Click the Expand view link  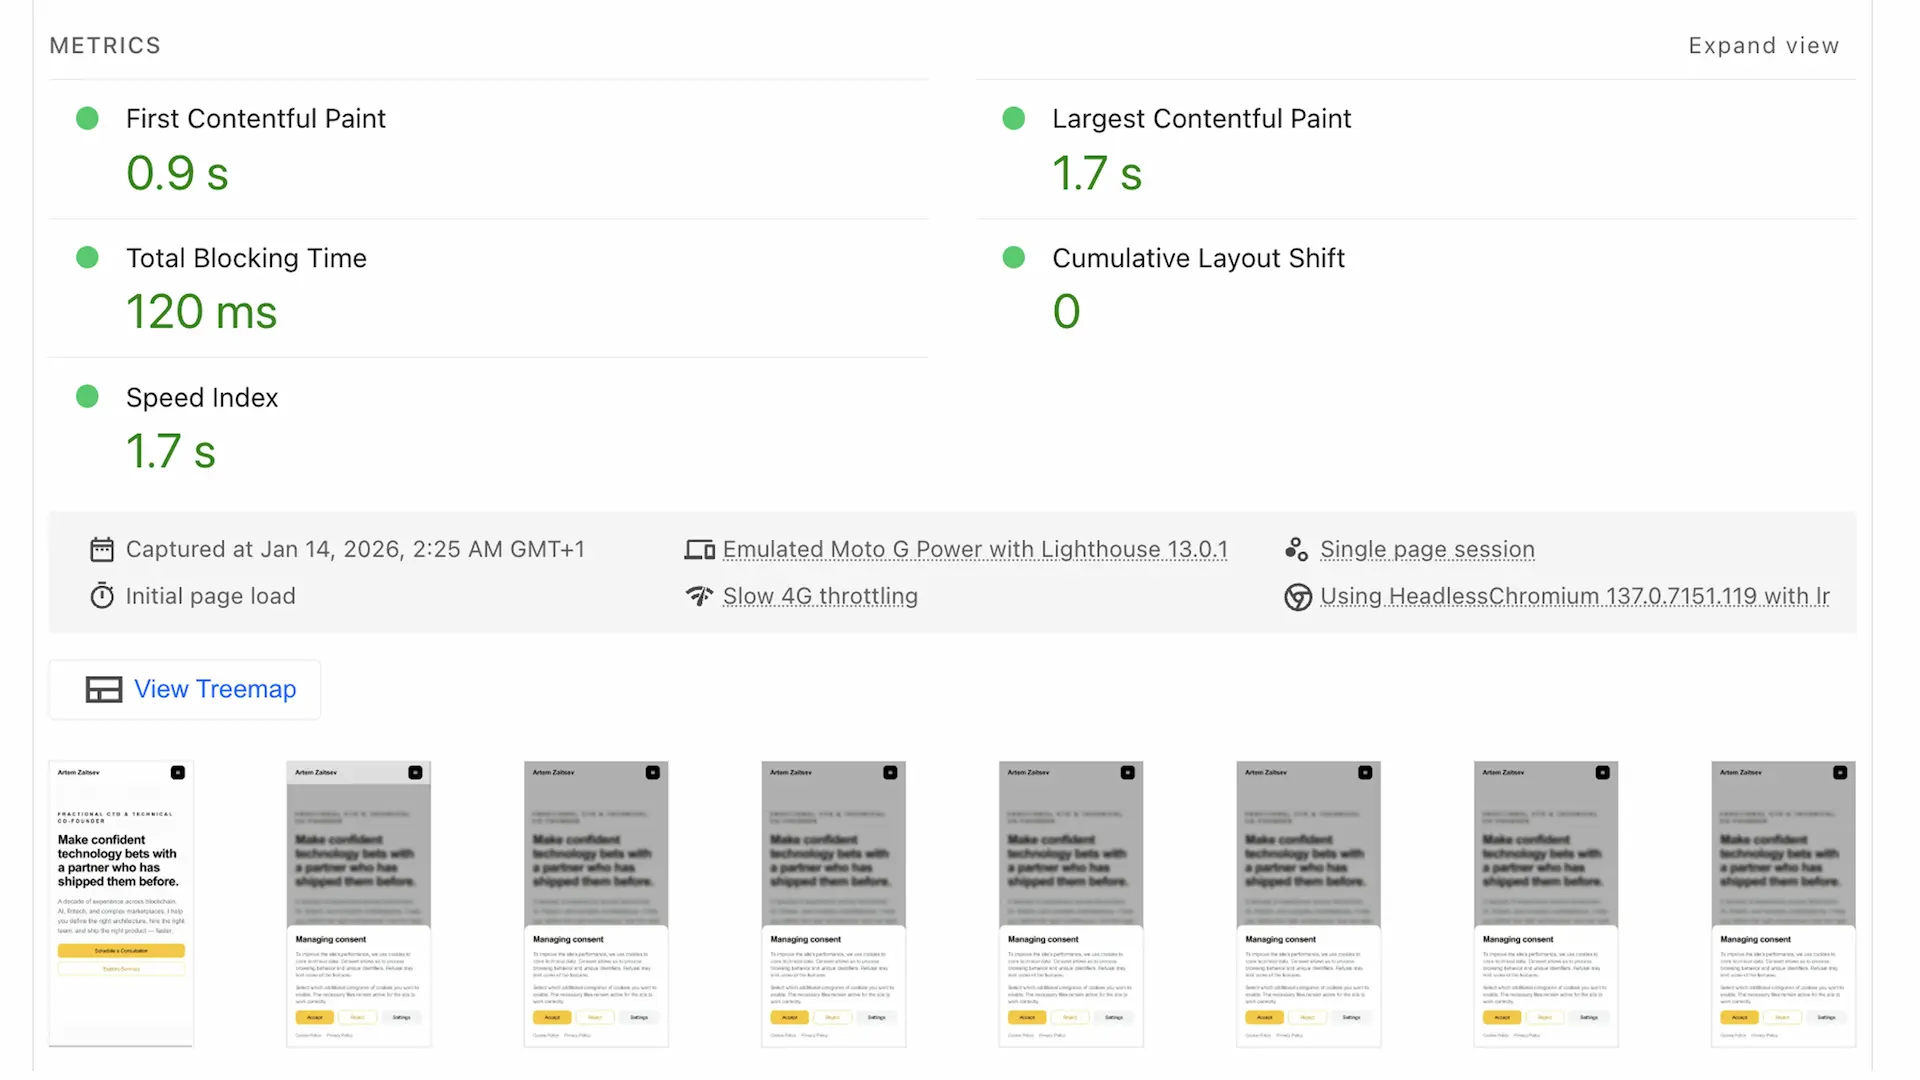pyautogui.click(x=1763, y=45)
